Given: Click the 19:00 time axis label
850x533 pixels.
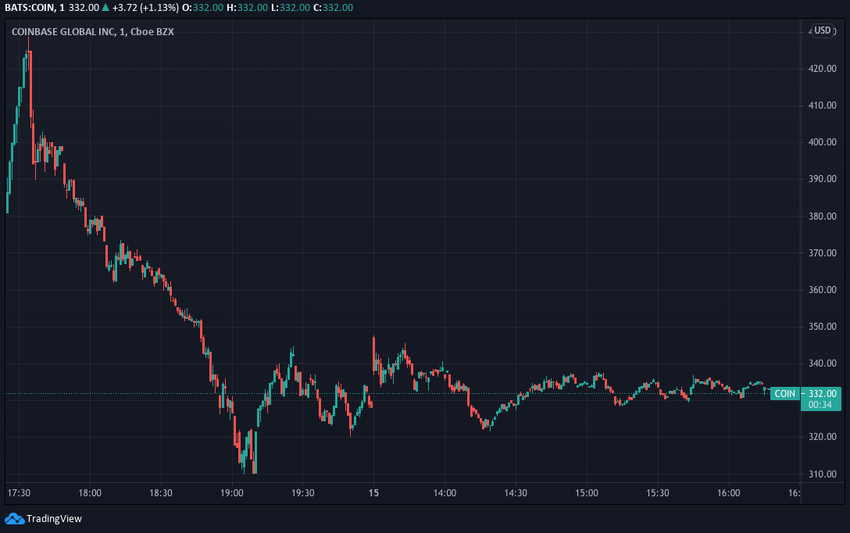Looking at the screenshot, I should coord(232,493).
